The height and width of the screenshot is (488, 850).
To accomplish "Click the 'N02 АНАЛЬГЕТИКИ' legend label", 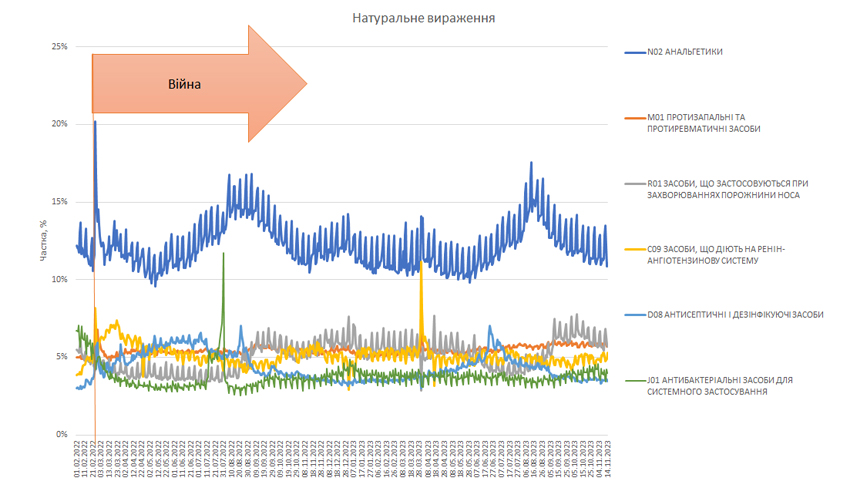I will pos(685,52).
